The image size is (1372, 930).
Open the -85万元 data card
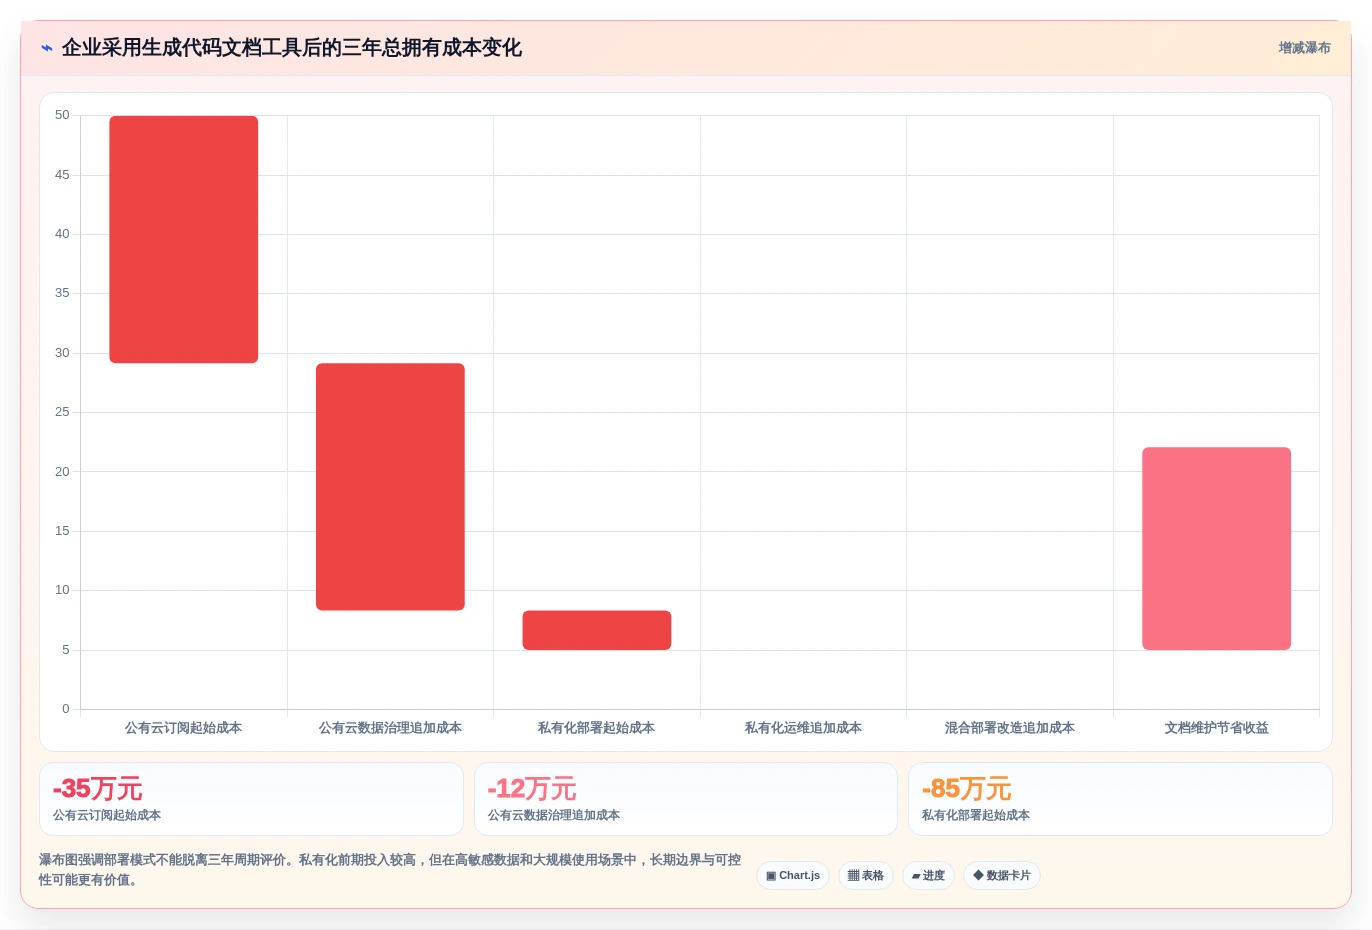tap(1120, 799)
